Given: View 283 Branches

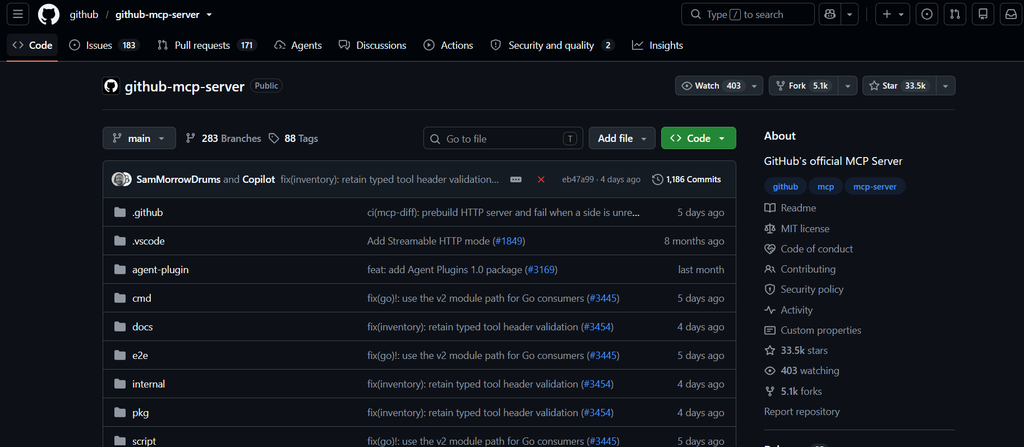Looking at the screenshot, I should [223, 139].
